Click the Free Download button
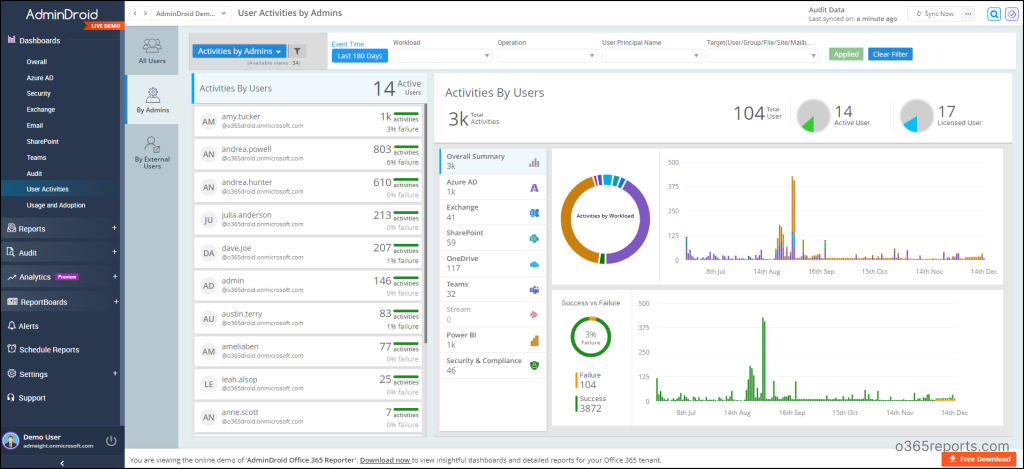Screen dimensions: 1024x469 tap(978, 459)
